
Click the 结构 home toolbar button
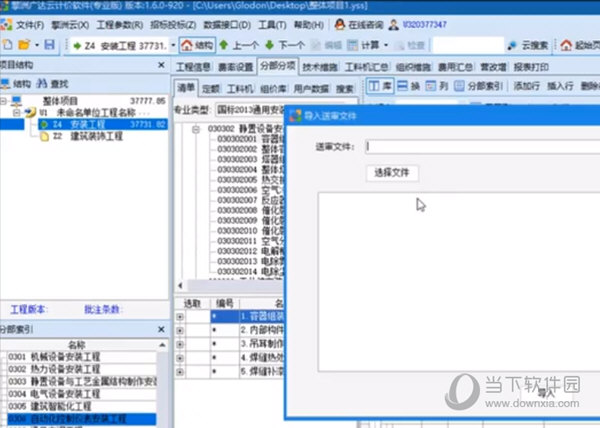click(x=197, y=46)
